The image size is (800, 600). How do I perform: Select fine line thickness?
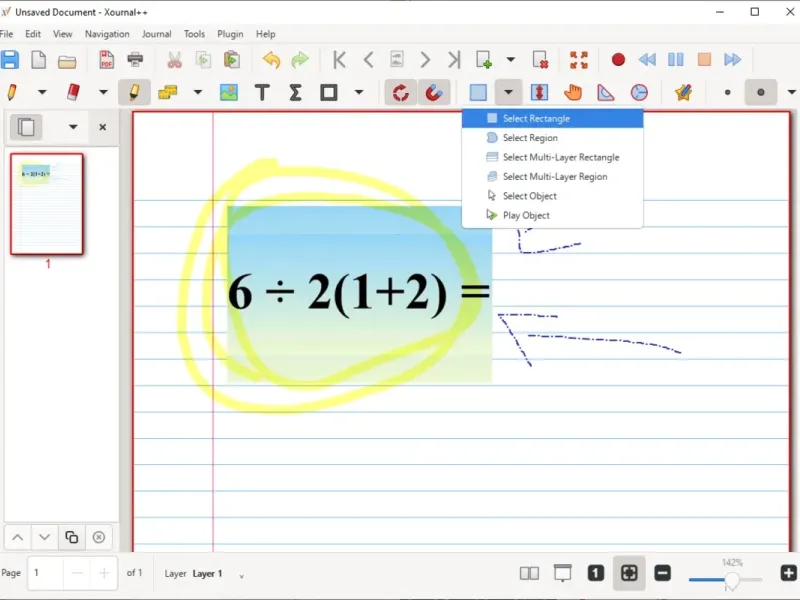click(x=728, y=92)
